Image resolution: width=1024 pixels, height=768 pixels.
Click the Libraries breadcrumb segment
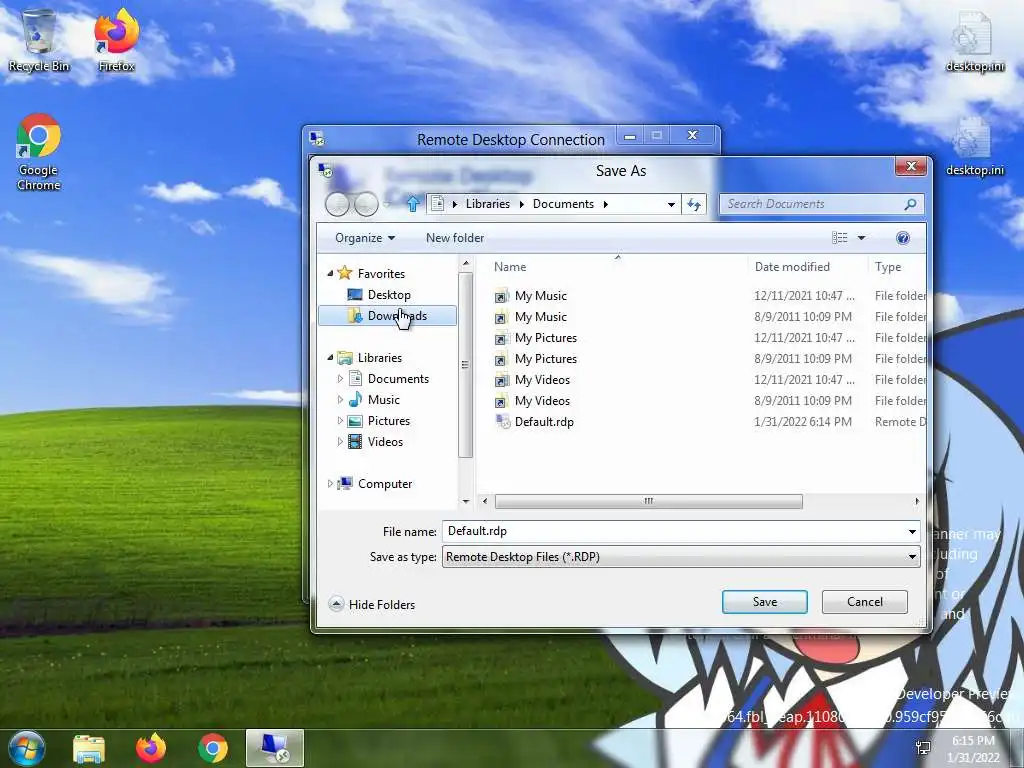488,204
